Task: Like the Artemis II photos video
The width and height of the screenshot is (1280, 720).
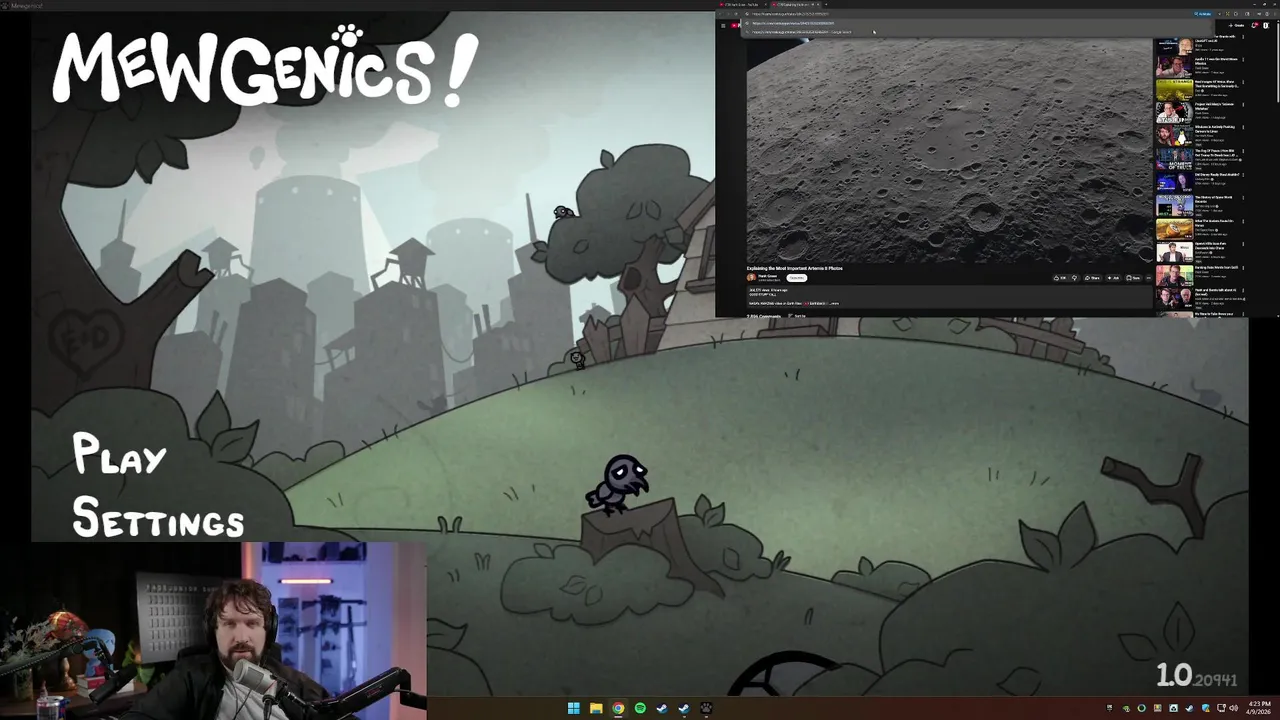Action: tap(1060, 278)
